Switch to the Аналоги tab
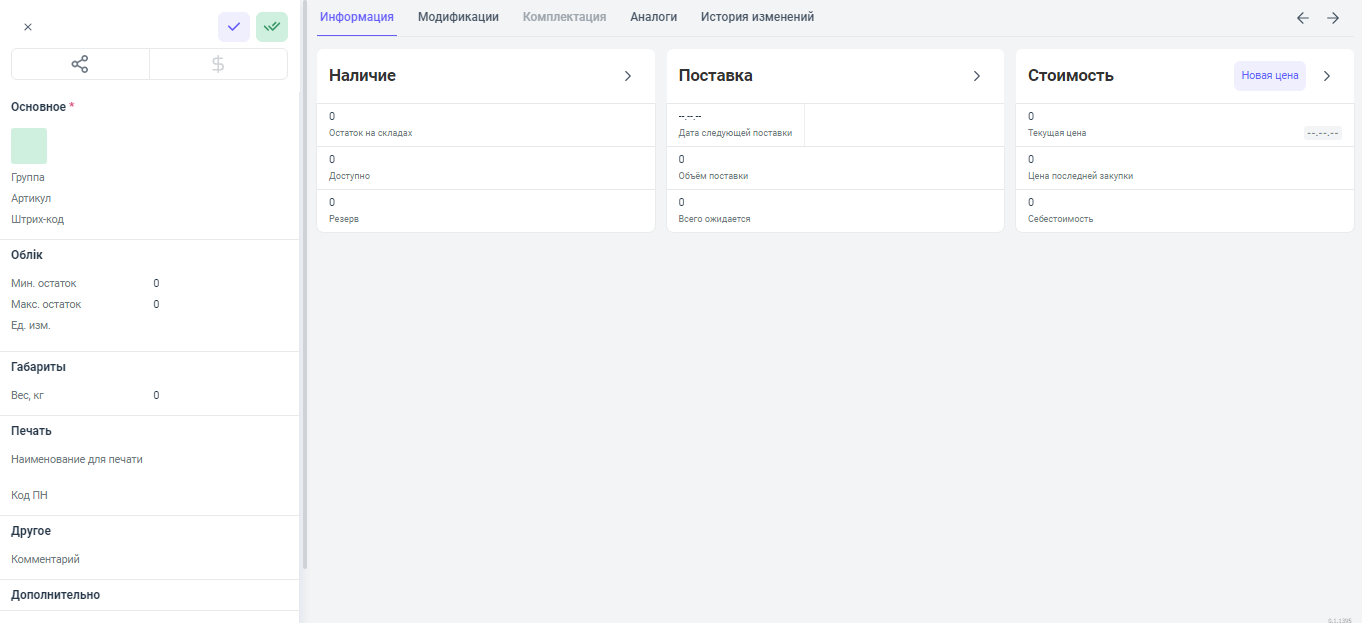The image size is (1362, 623). click(653, 17)
